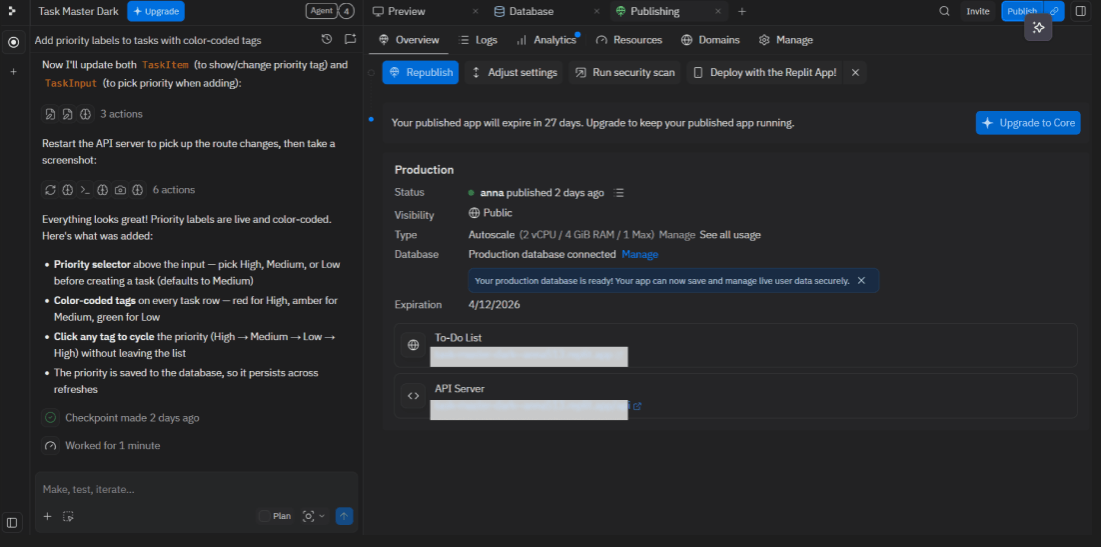
Task: Open the Resources sub-tab
Action: (629, 40)
